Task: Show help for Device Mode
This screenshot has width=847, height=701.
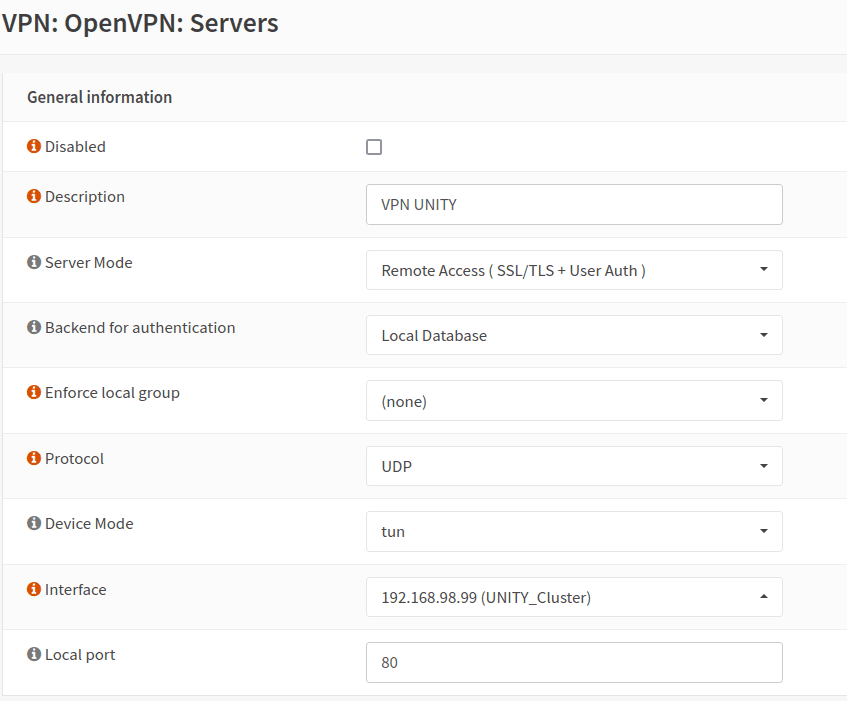Action: pyautogui.click(x=34, y=524)
